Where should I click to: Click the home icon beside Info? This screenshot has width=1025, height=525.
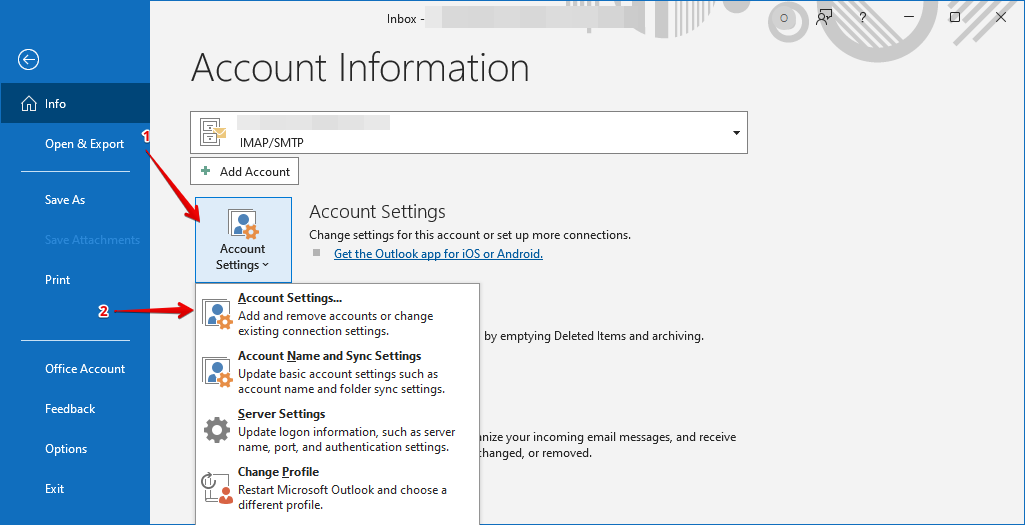[29, 104]
